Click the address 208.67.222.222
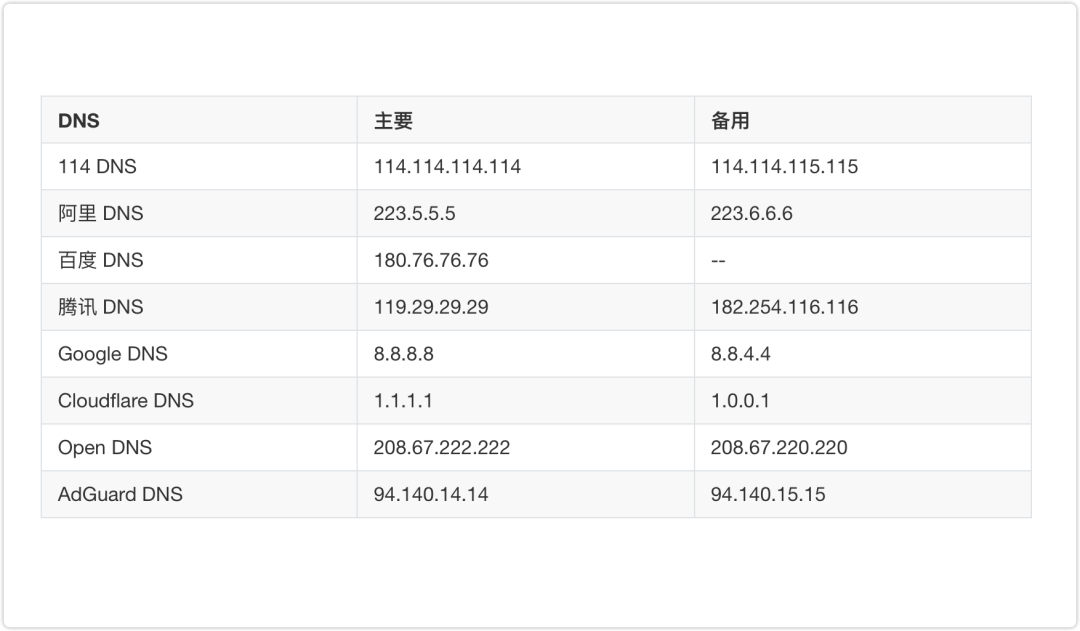Viewport: 1080px width, 631px height. pos(442,448)
